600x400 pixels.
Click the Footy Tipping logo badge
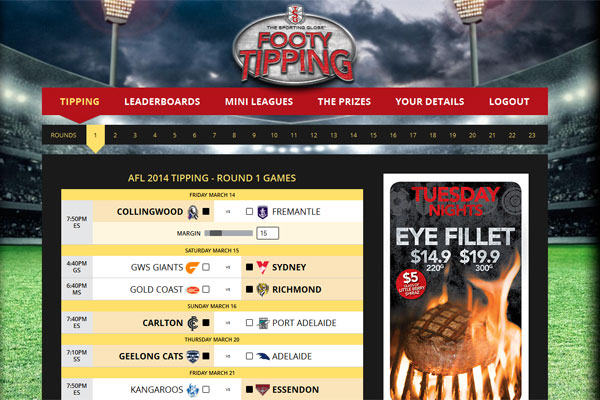tap(294, 46)
